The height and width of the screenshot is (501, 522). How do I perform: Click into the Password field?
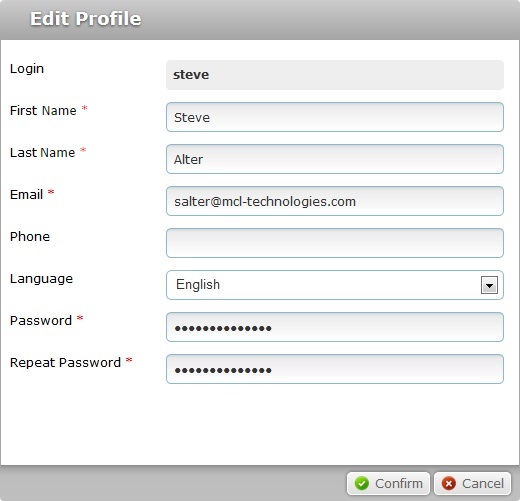coord(335,327)
